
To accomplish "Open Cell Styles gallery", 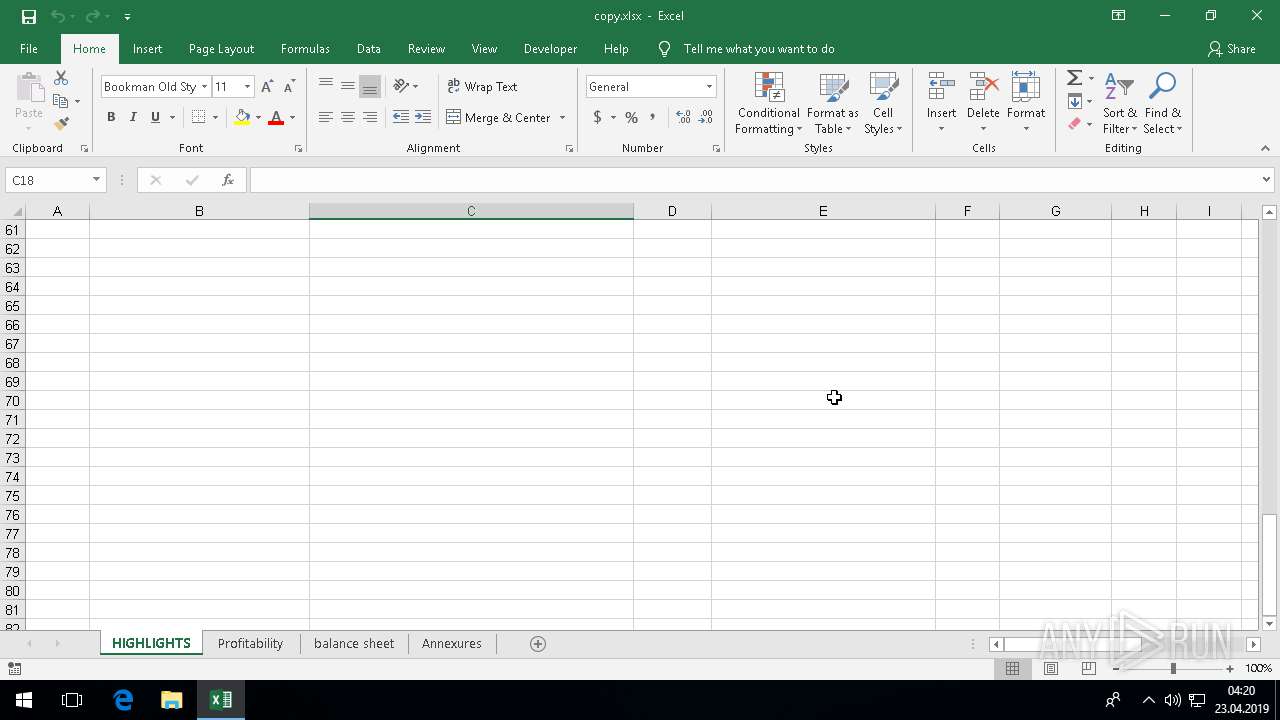I will [x=883, y=103].
